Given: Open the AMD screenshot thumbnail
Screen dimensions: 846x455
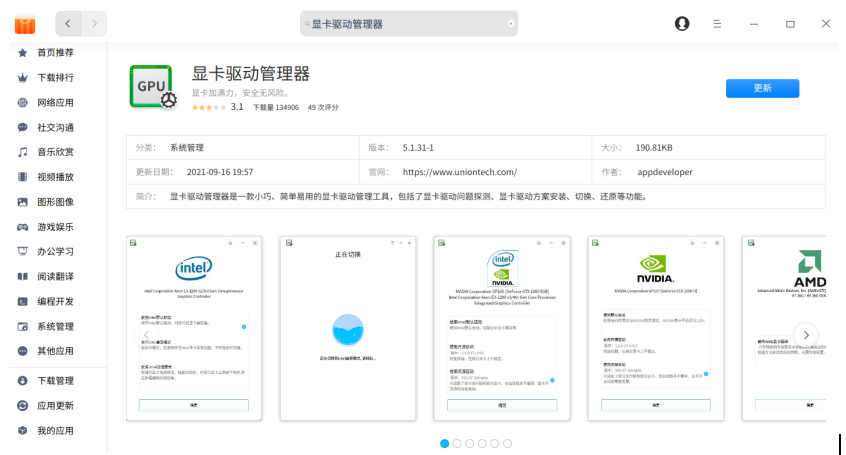Looking at the screenshot, I should click(x=784, y=328).
